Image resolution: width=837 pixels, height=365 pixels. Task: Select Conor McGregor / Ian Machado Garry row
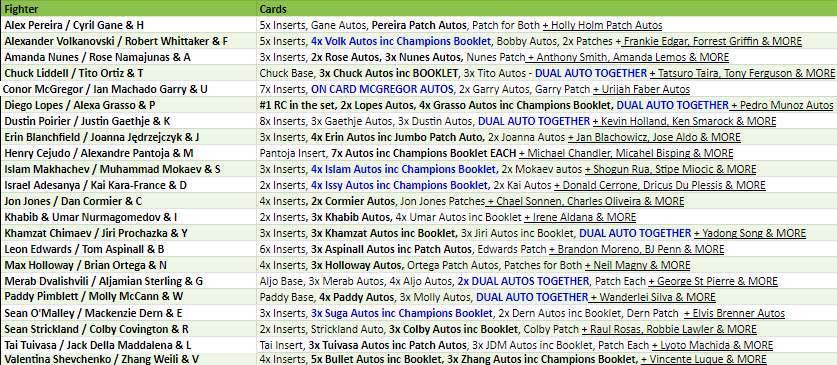pos(418,89)
